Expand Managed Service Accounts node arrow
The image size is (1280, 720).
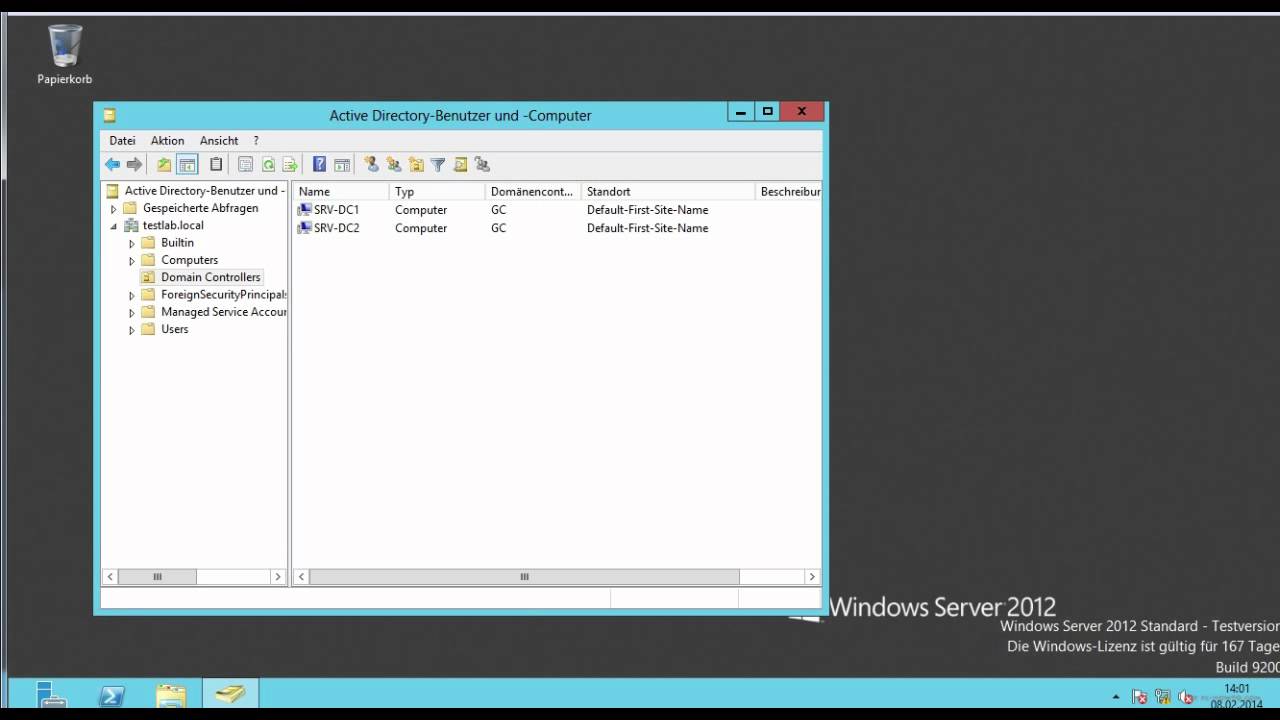pyautogui.click(x=132, y=313)
